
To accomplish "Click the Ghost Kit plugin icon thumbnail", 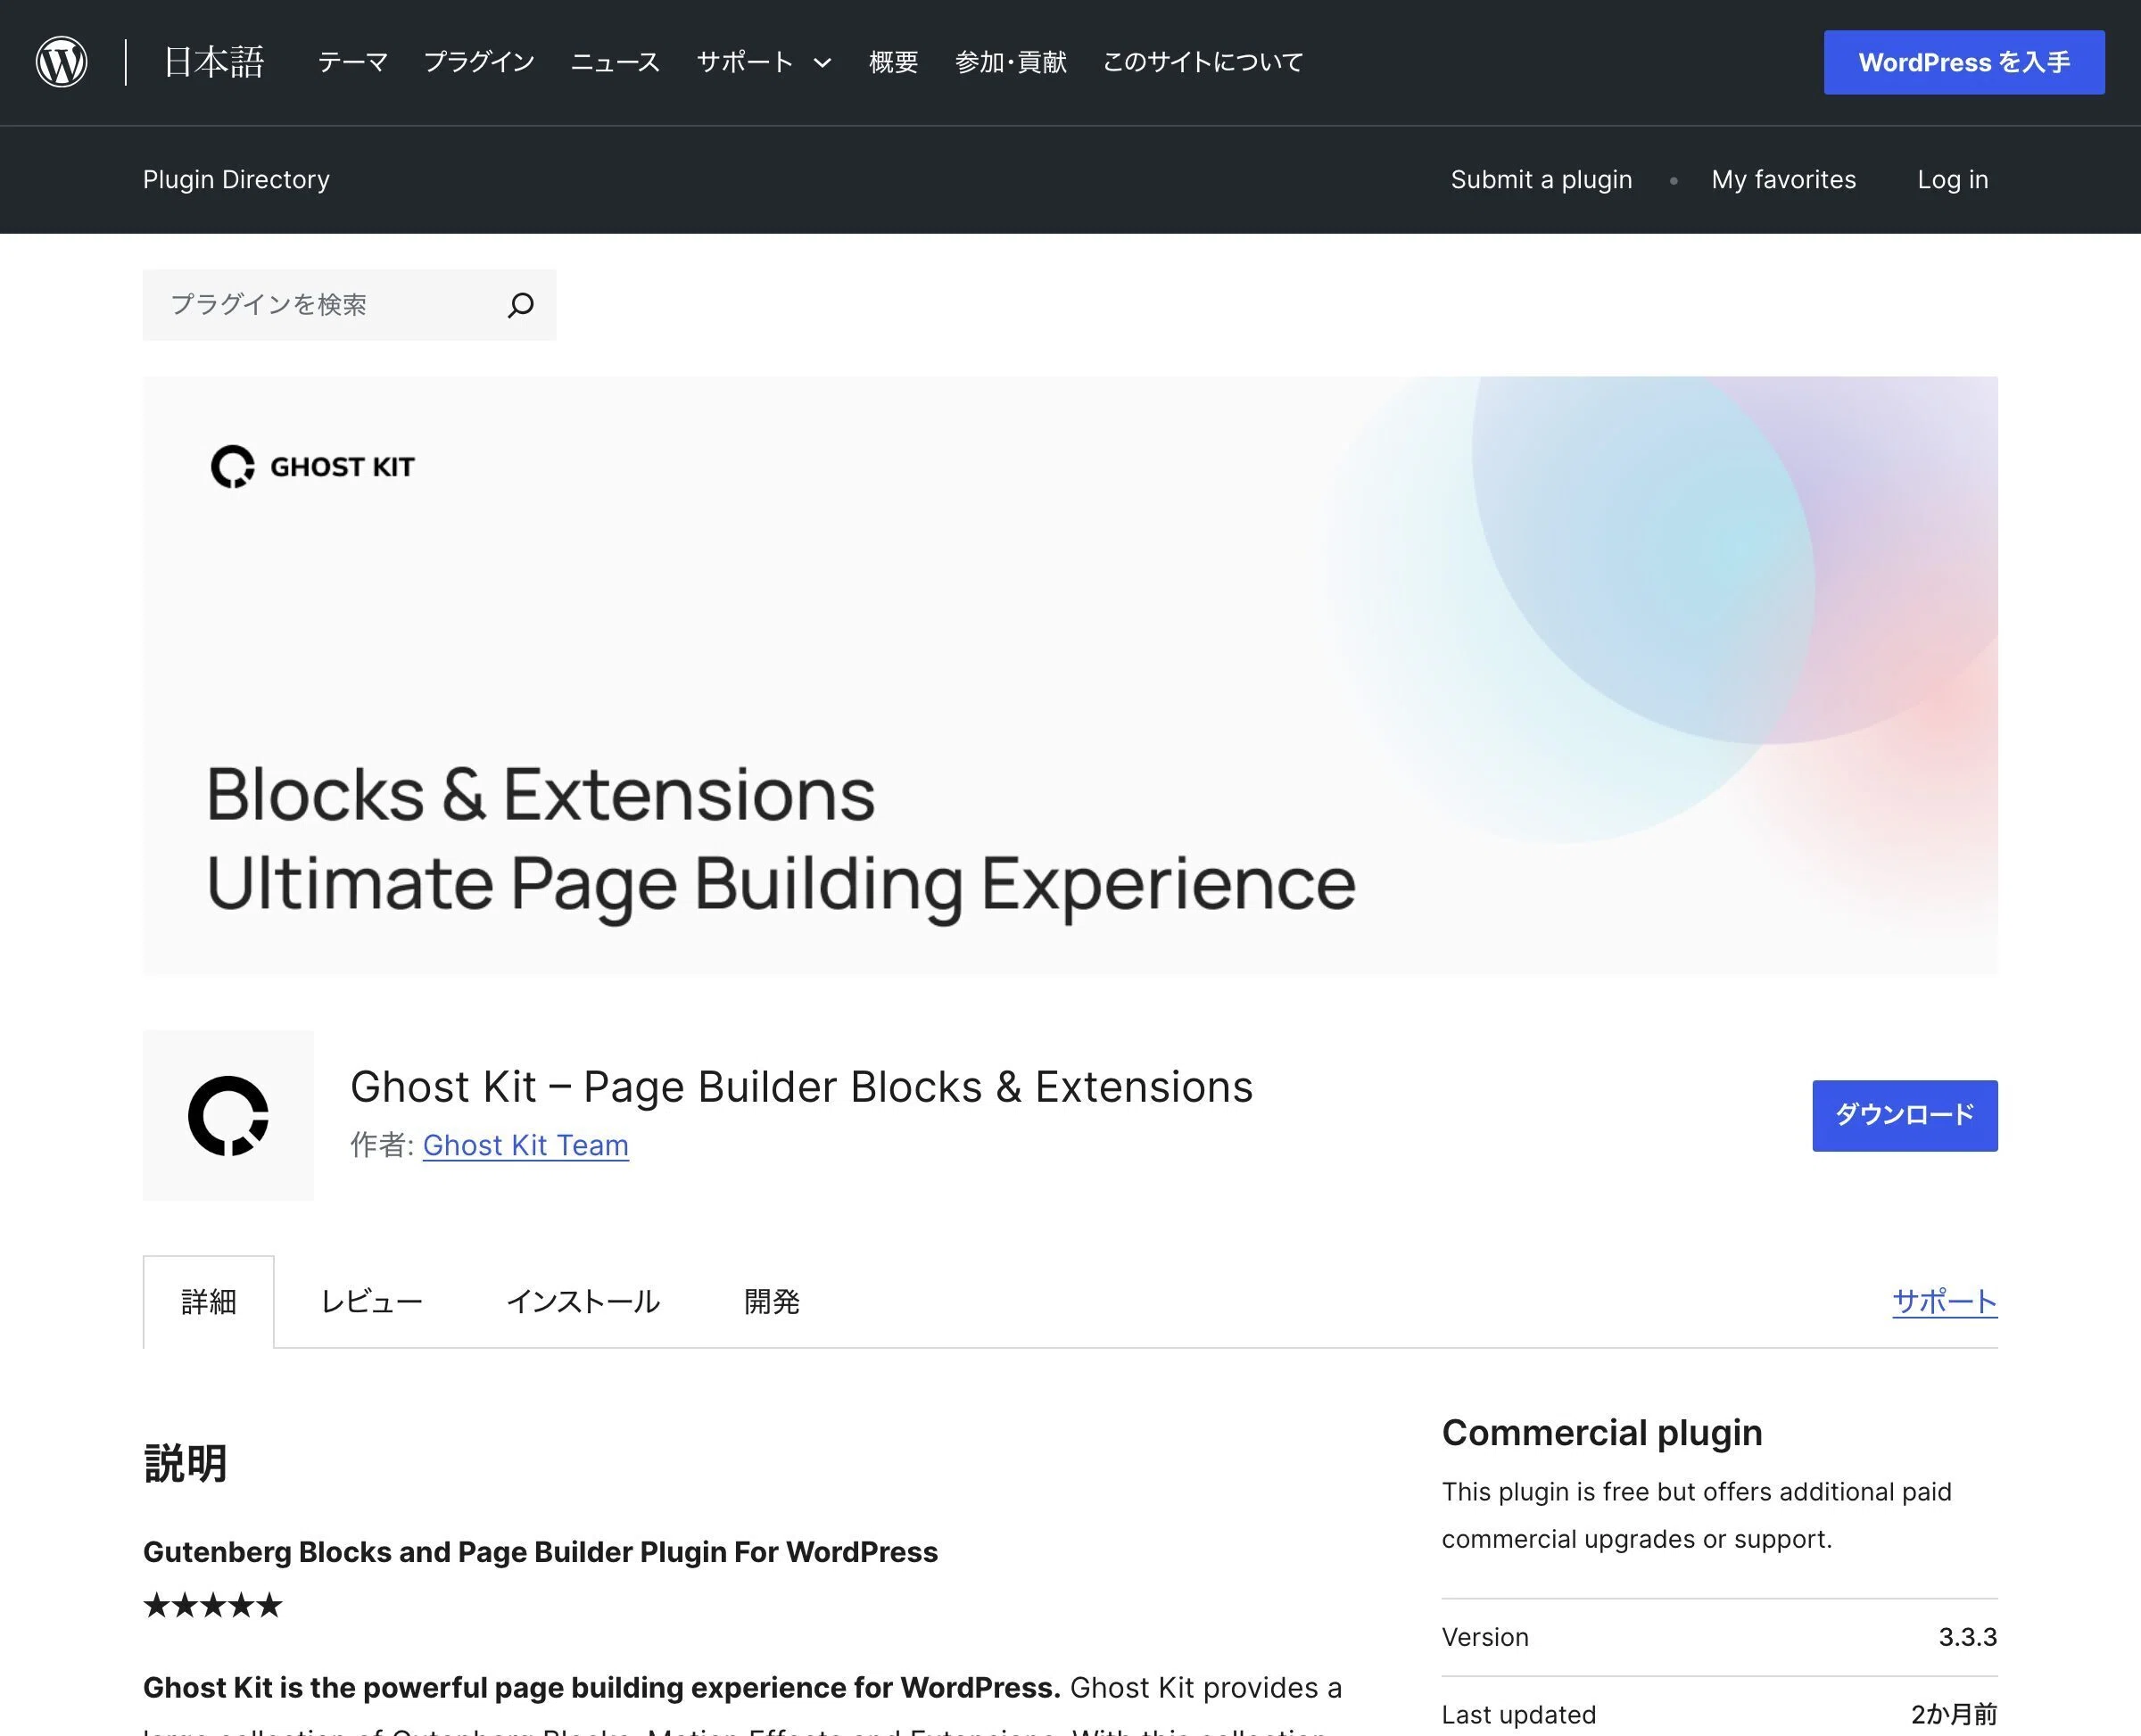I will [x=228, y=1115].
